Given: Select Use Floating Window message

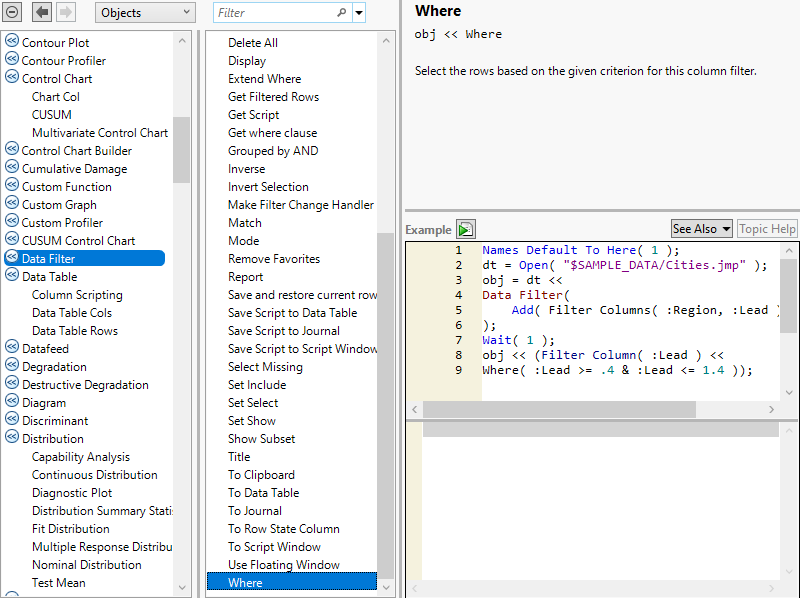Looking at the screenshot, I should [284, 565].
